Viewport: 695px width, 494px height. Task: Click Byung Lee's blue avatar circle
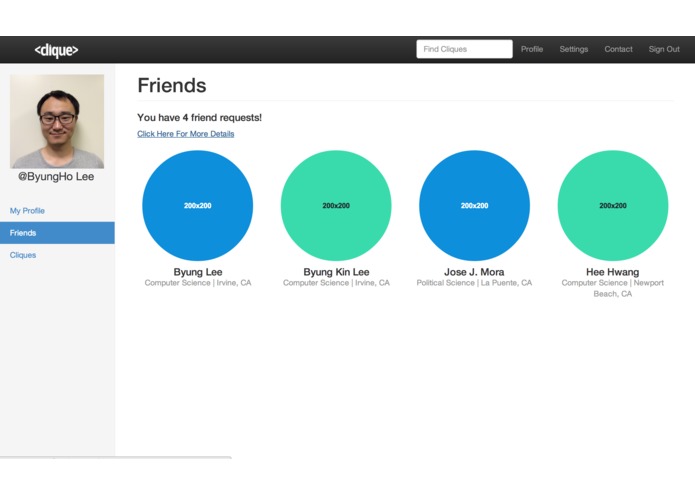198,206
